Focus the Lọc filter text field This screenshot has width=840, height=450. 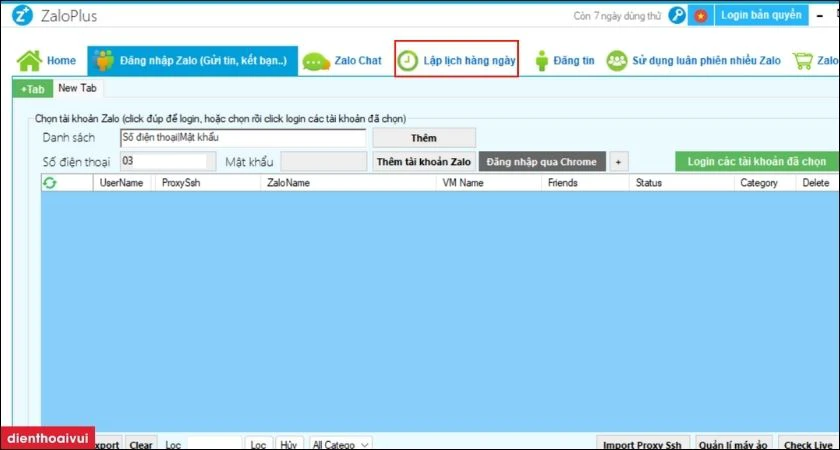pos(215,444)
